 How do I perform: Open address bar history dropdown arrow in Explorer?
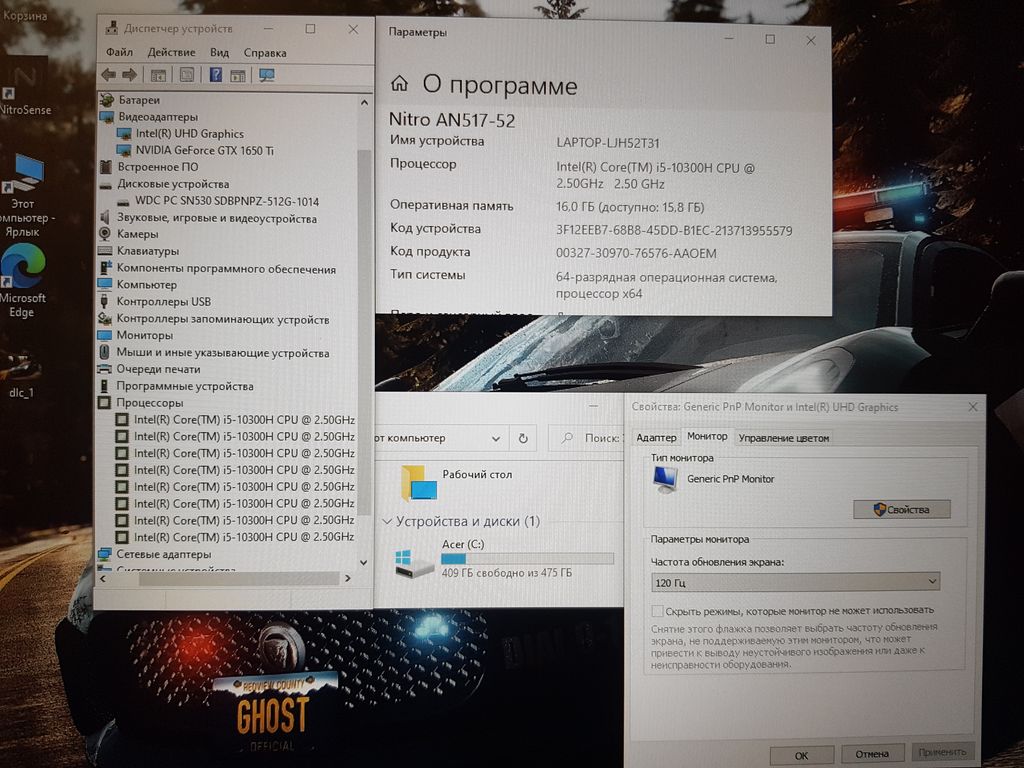(x=497, y=438)
